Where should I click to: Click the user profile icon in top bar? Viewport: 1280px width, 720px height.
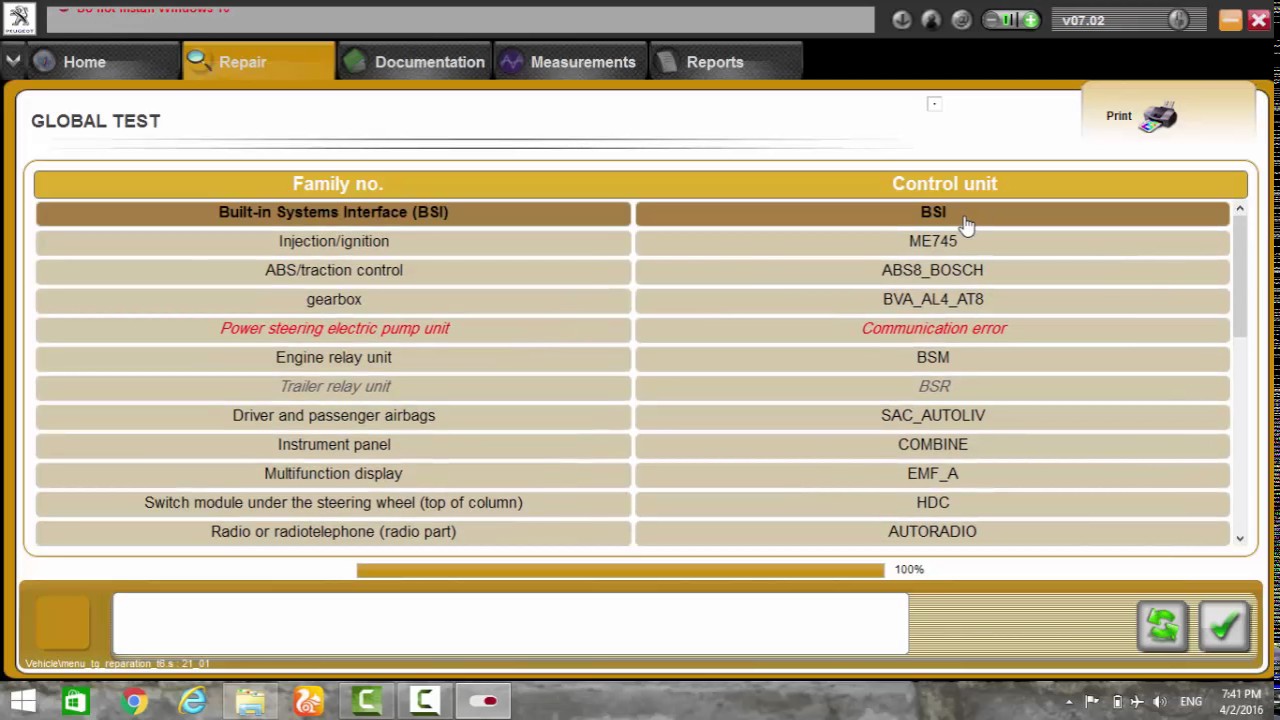[x=931, y=20]
